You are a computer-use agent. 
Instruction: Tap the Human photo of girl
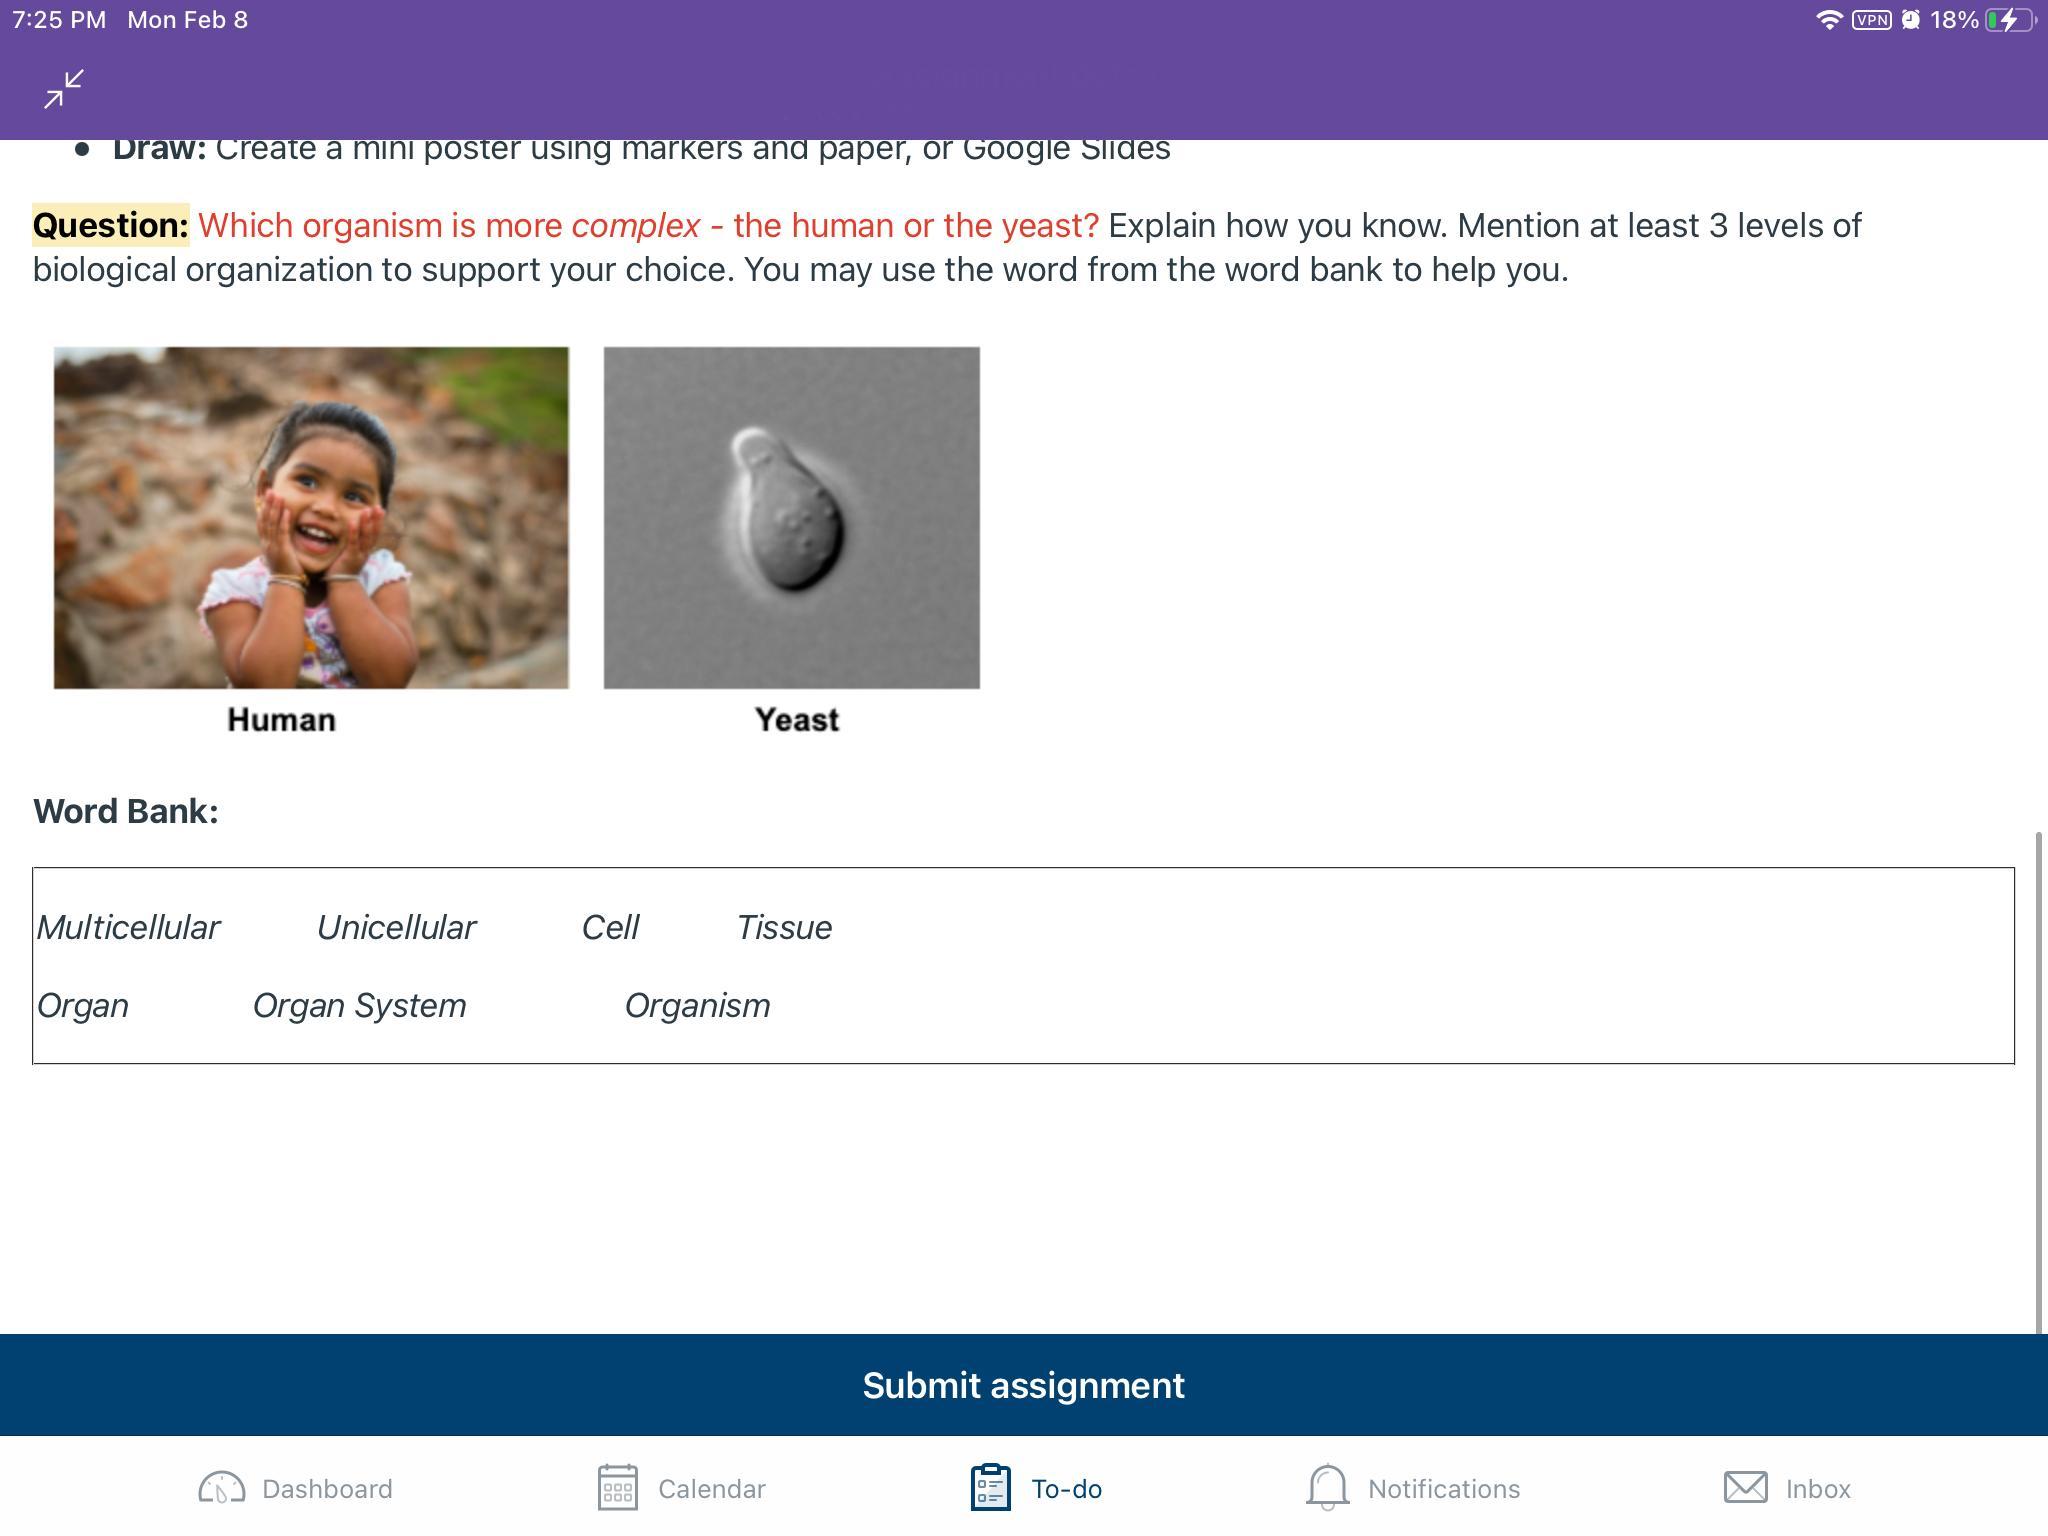point(311,517)
